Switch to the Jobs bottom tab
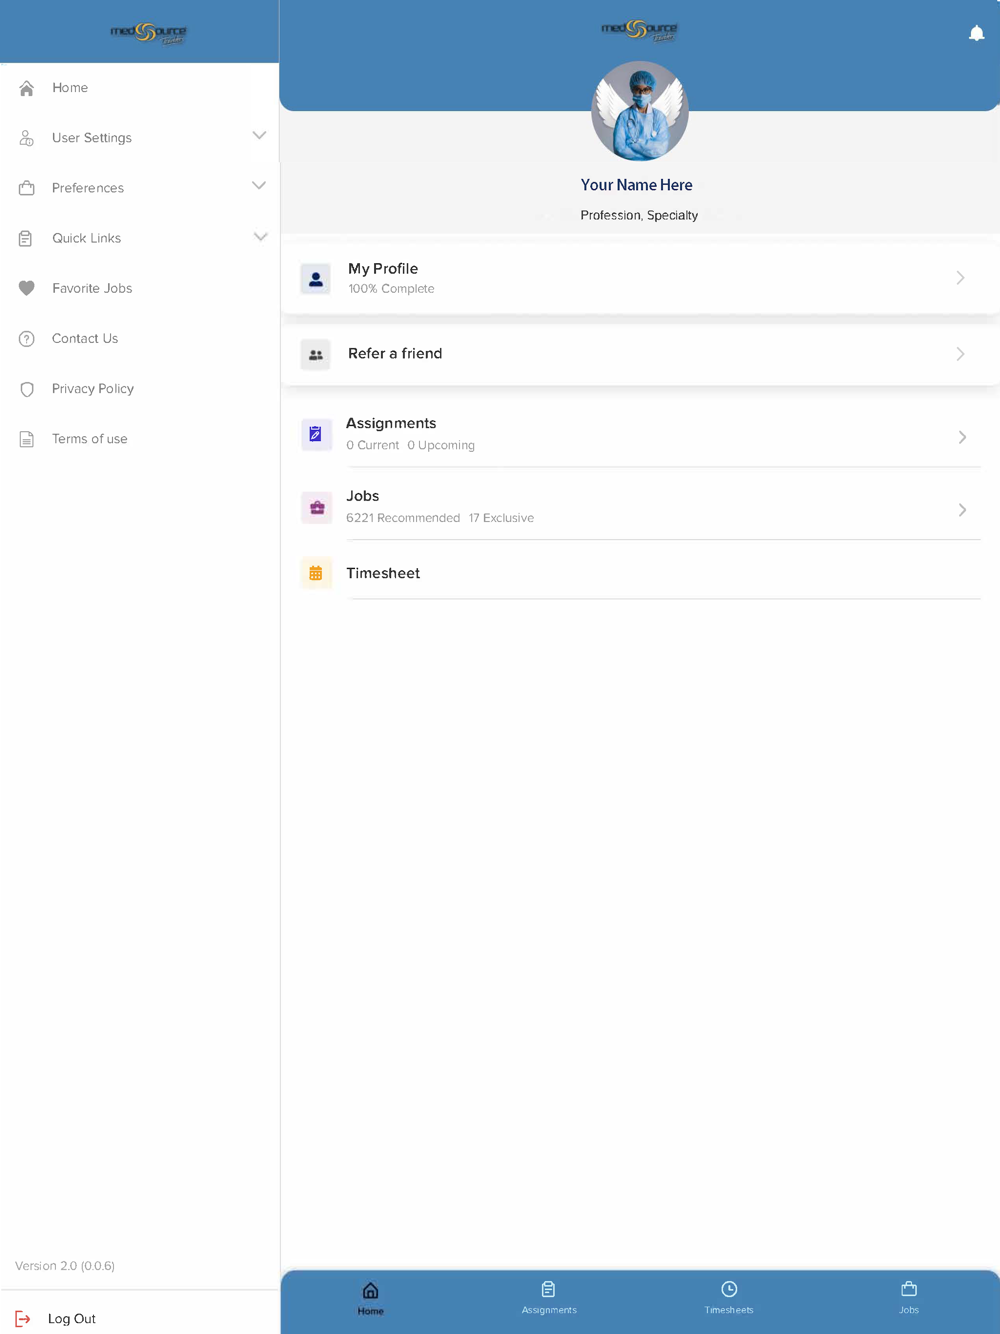Image resolution: width=1000 pixels, height=1334 pixels. [909, 1298]
